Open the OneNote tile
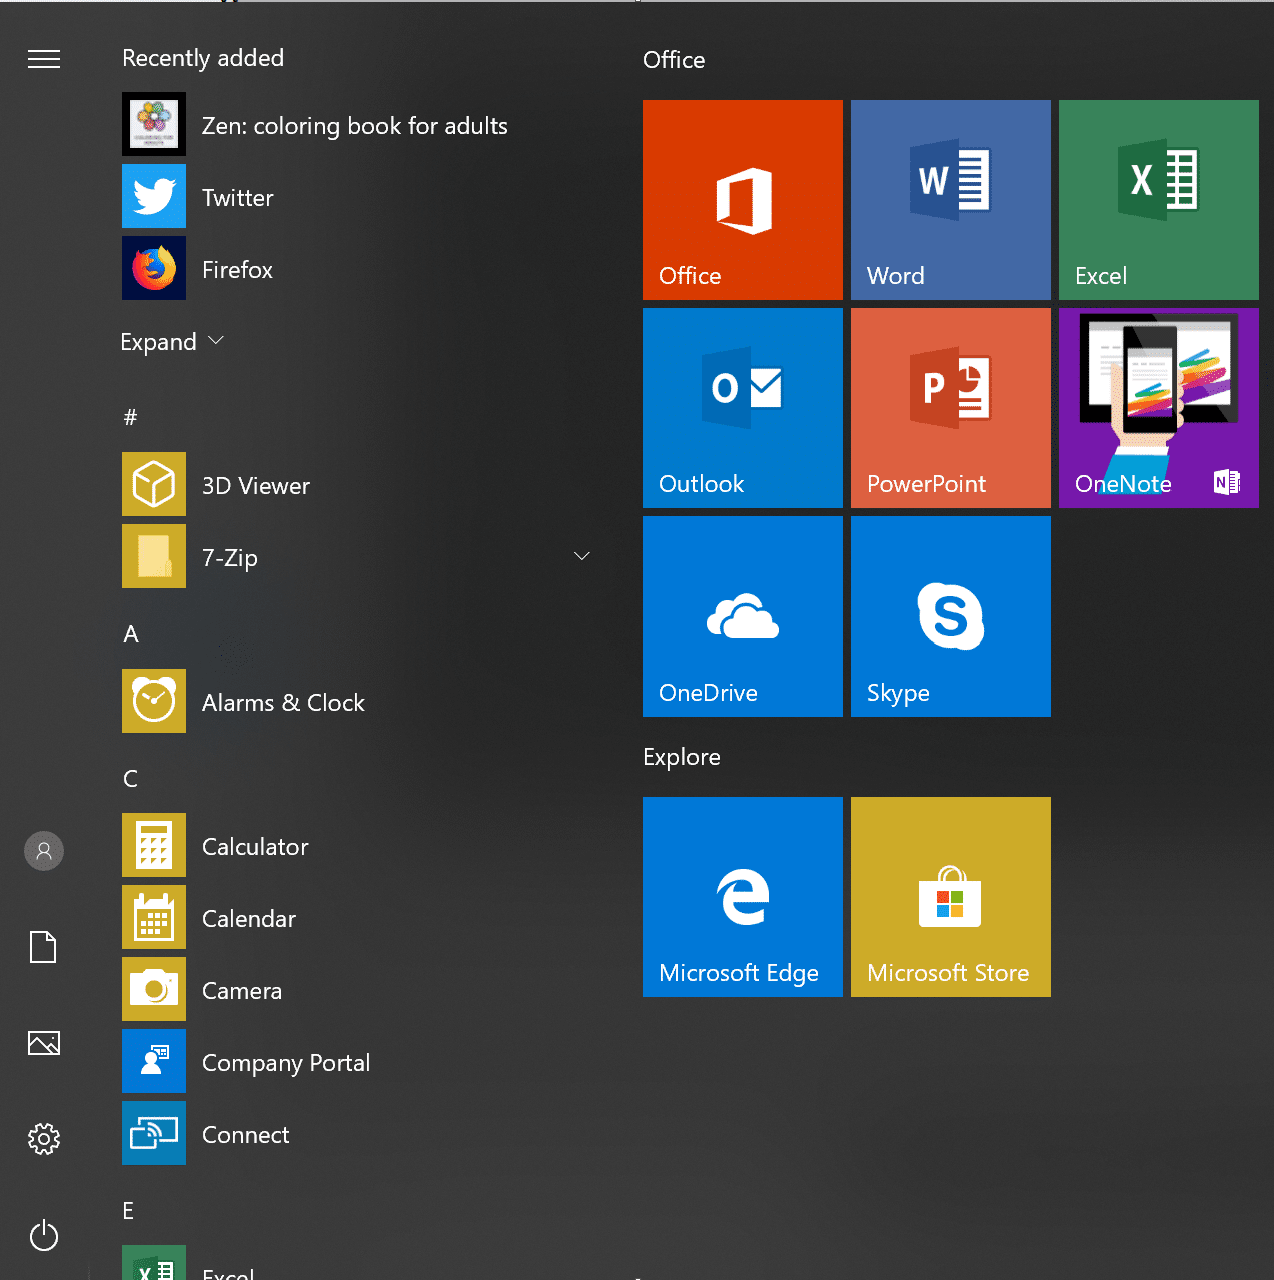The image size is (1274, 1280). point(1159,408)
